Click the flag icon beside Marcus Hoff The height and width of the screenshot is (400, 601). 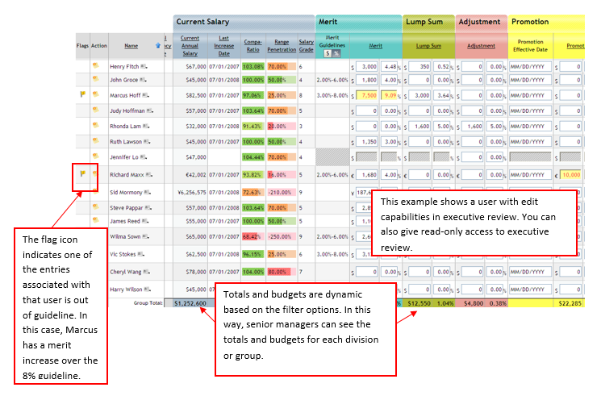click(83, 95)
